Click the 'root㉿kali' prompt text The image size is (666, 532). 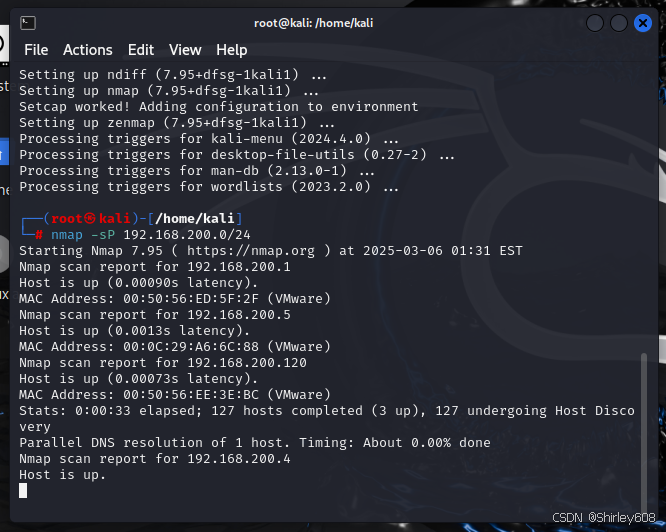90,219
